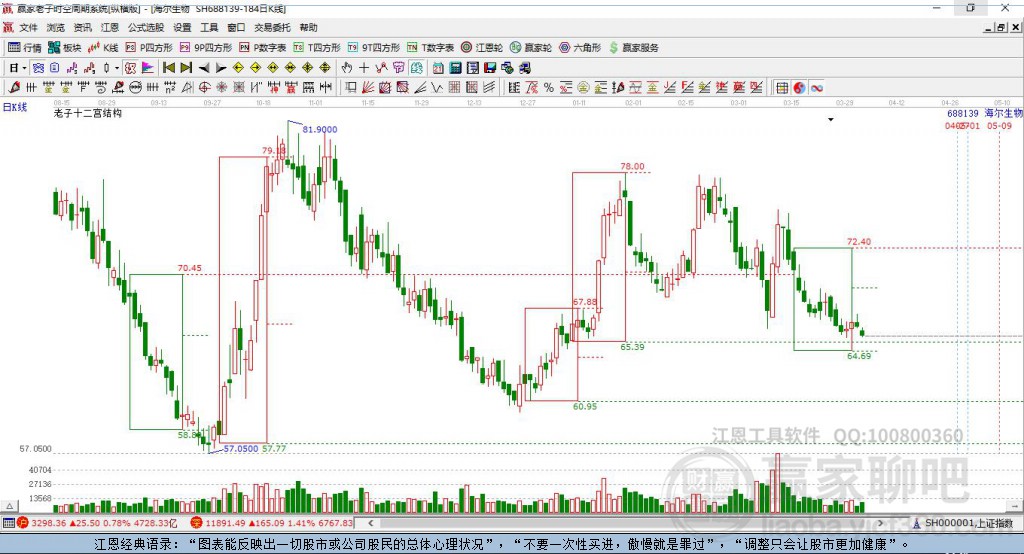Click the 57.0500 low price label

(x=241, y=448)
